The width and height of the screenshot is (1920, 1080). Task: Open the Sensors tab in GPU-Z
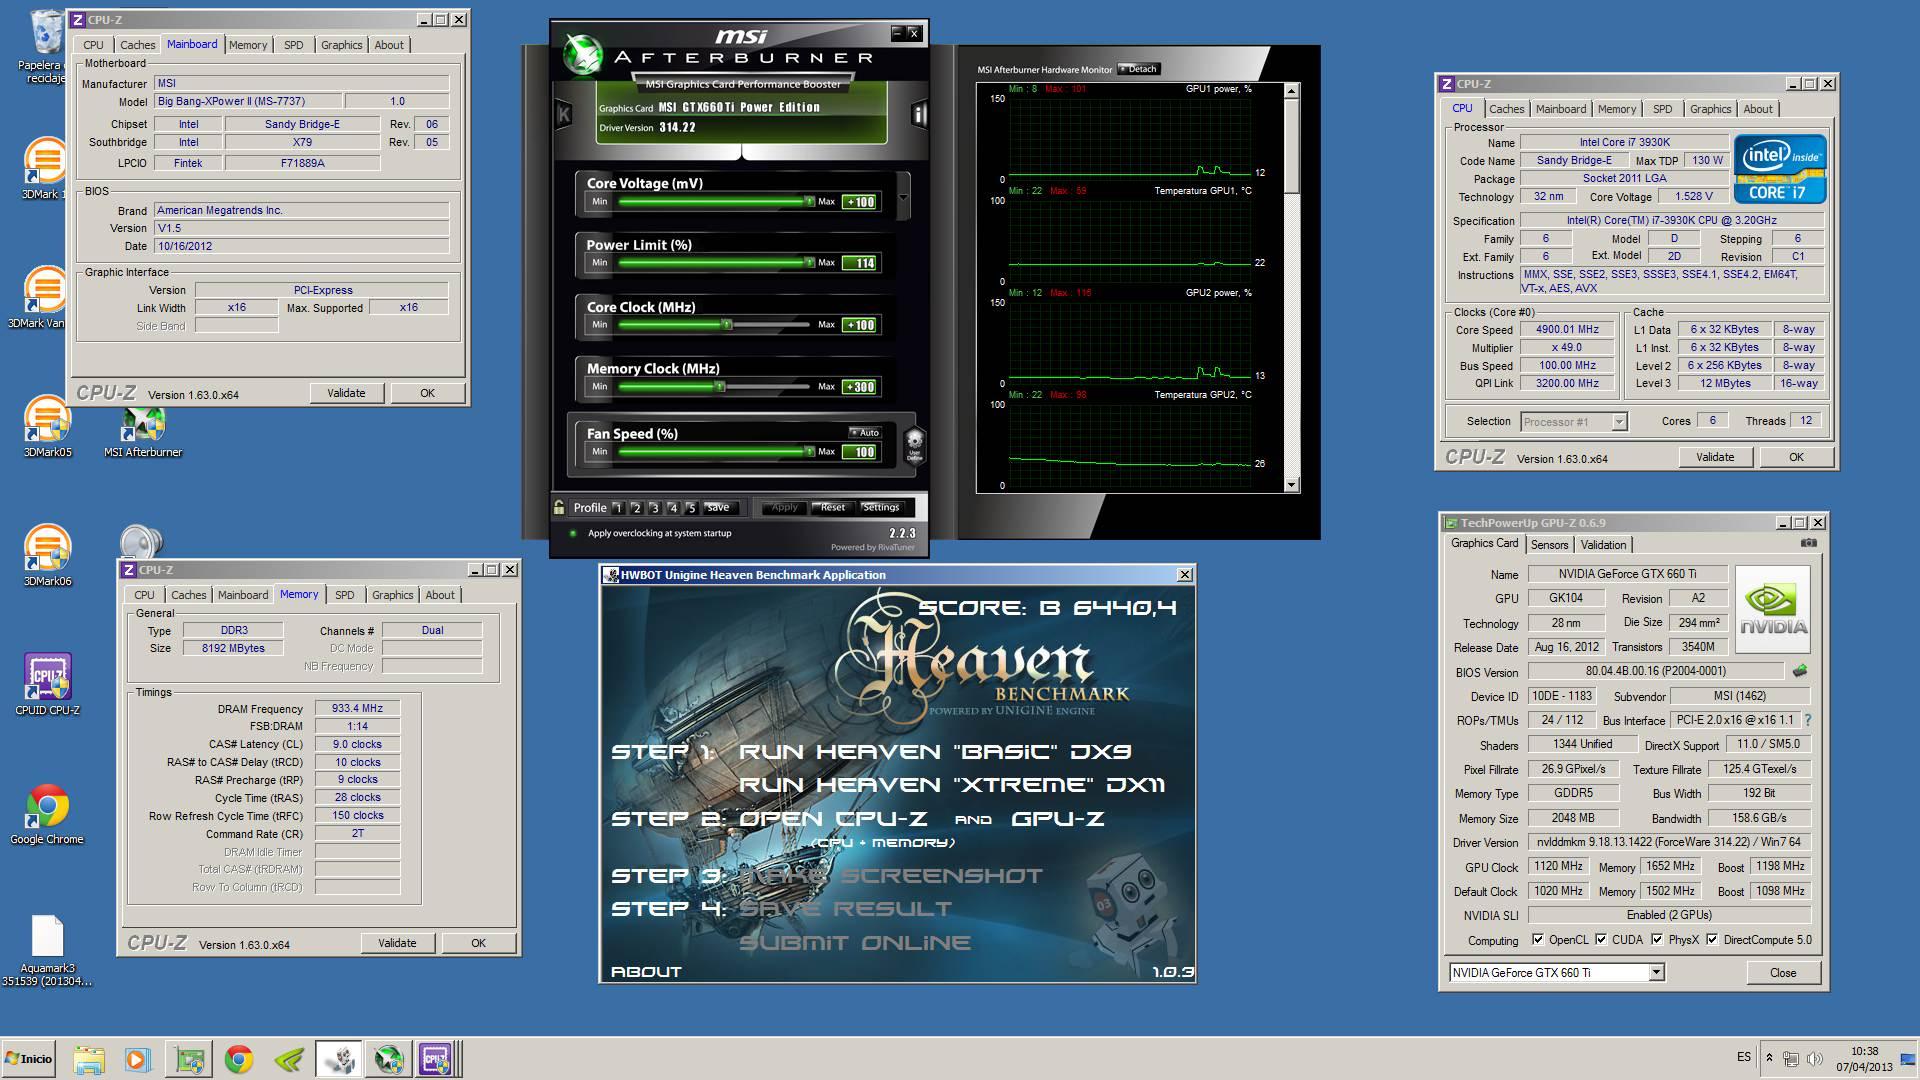point(1549,545)
